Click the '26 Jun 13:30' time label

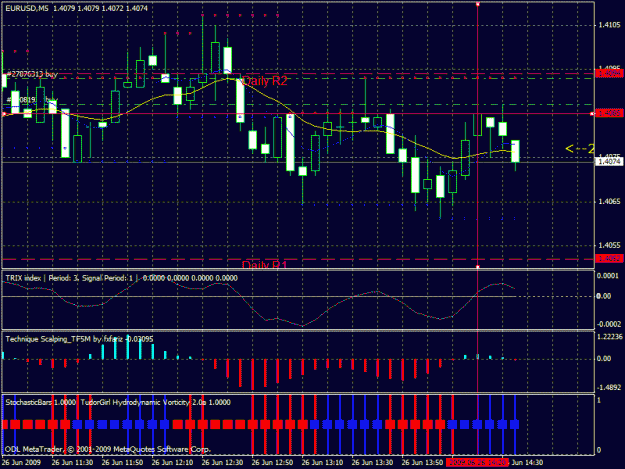[372, 463]
